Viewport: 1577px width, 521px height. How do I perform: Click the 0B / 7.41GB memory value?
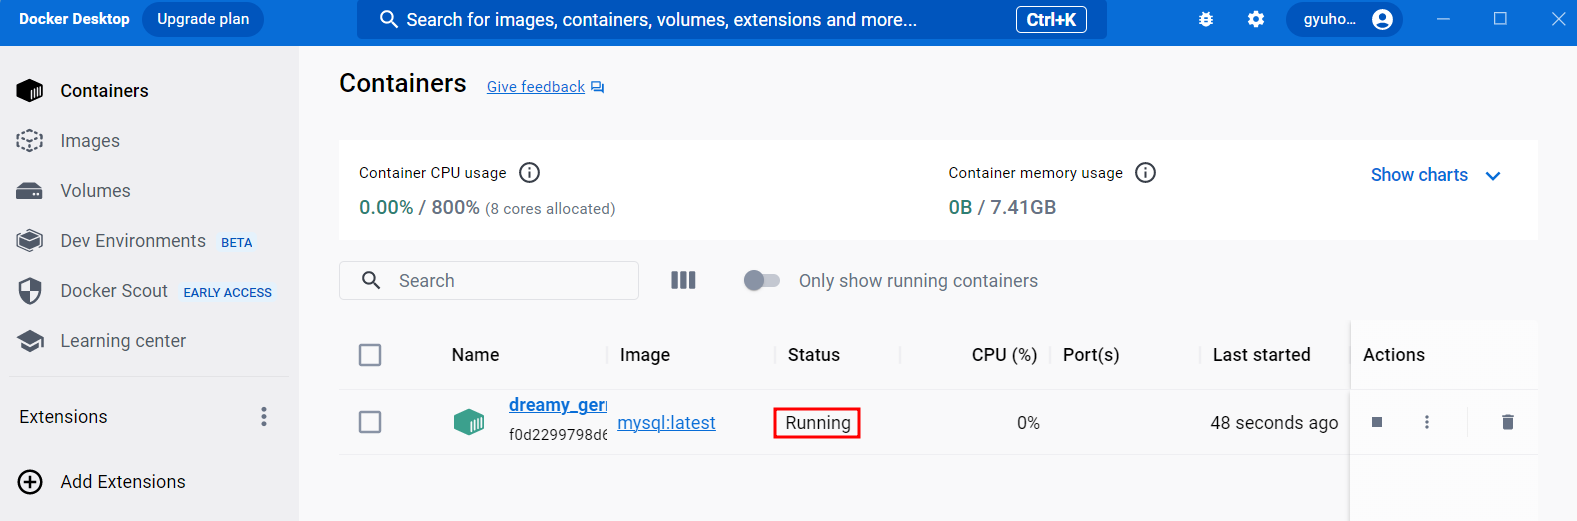1002,208
